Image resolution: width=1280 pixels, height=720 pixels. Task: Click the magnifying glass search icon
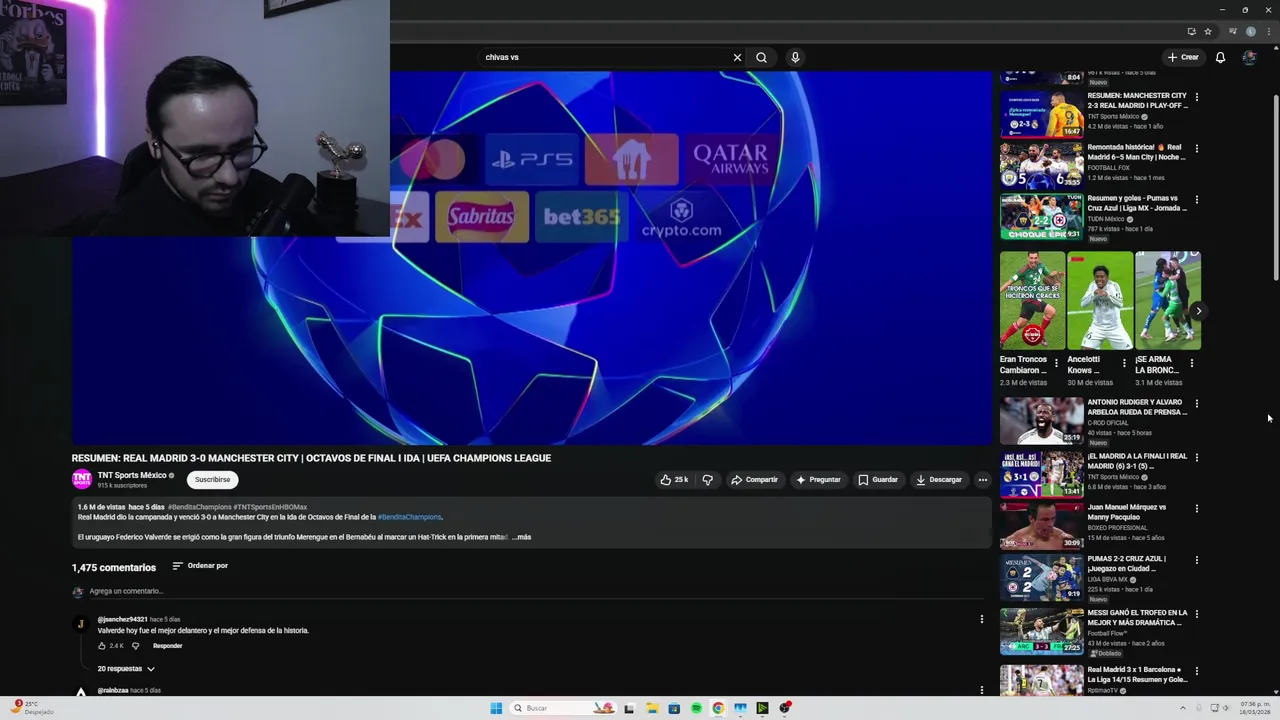pyautogui.click(x=761, y=57)
